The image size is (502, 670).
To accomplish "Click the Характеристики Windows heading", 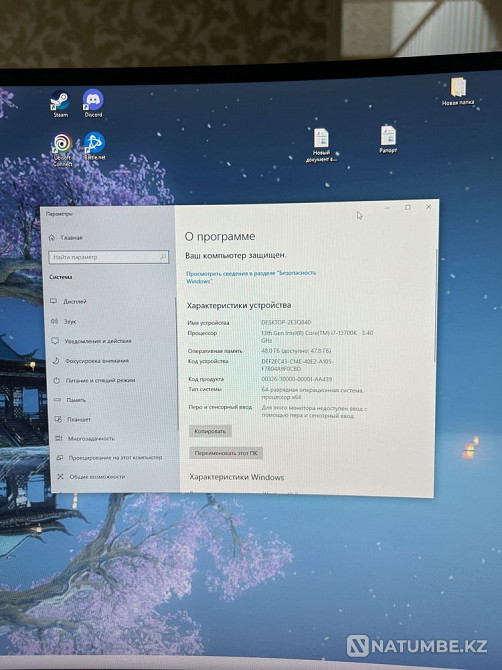I will point(237,477).
